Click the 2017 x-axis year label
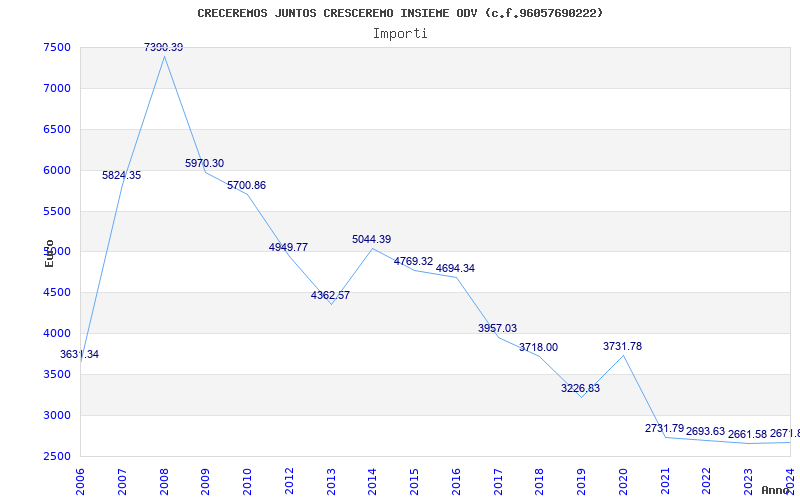The width and height of the screenshot is (800, 500). tap(498, 482)
